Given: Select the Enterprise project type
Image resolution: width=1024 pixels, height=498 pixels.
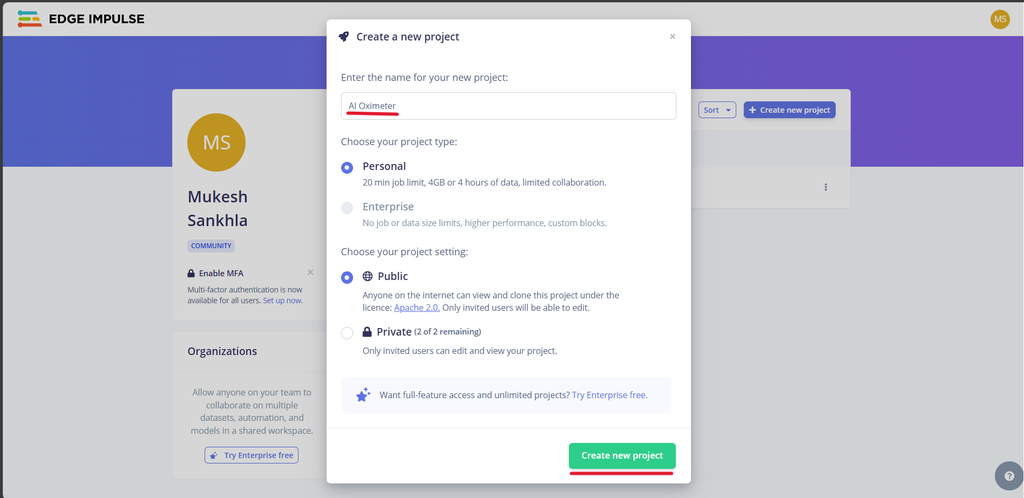Looking at the screenshot, I should [x=347, y=208].
